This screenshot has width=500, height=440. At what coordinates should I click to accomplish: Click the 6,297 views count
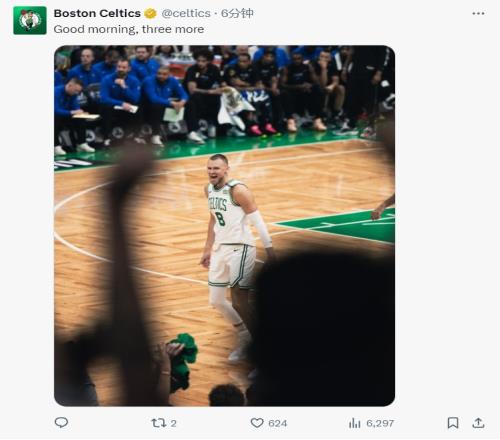(380, 423)
